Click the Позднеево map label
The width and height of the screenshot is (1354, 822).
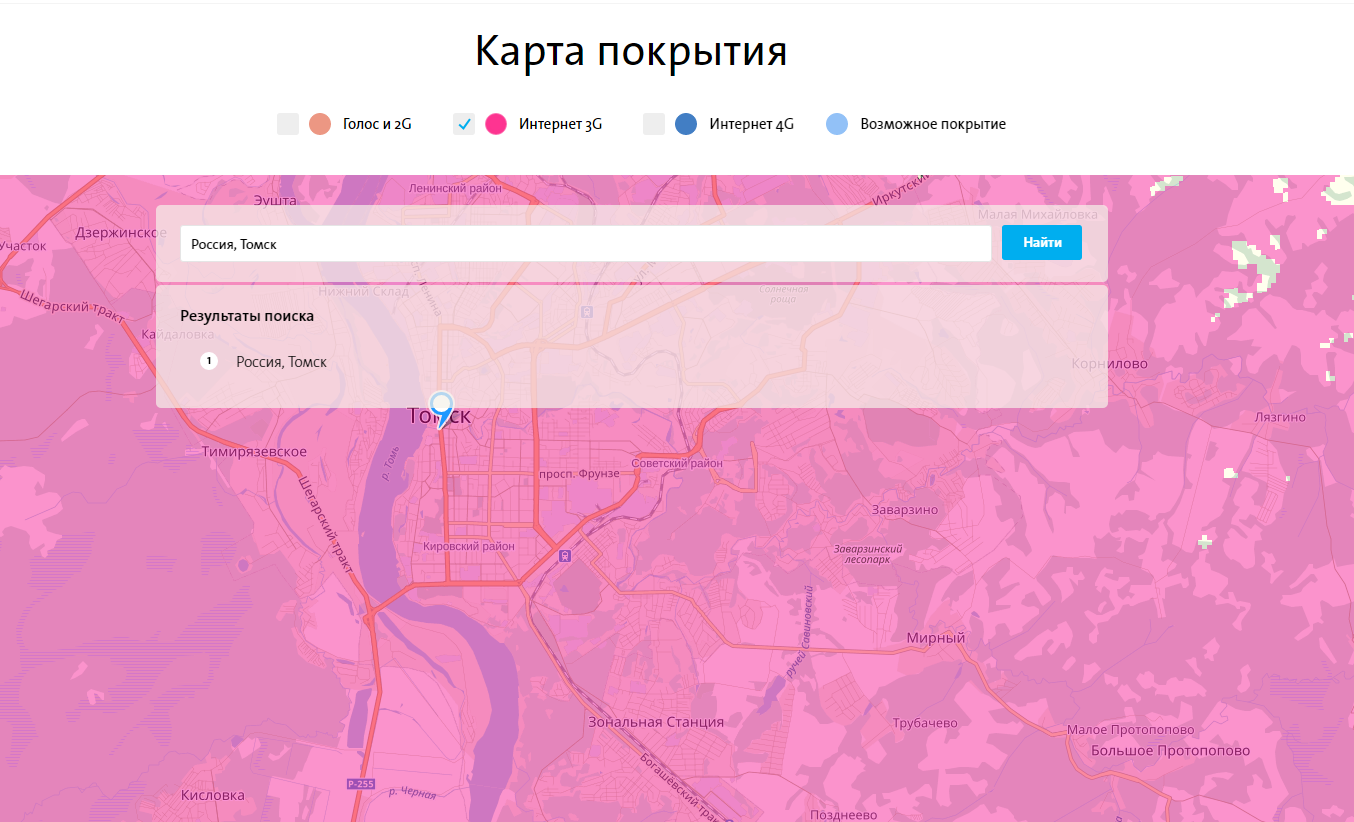844,815
